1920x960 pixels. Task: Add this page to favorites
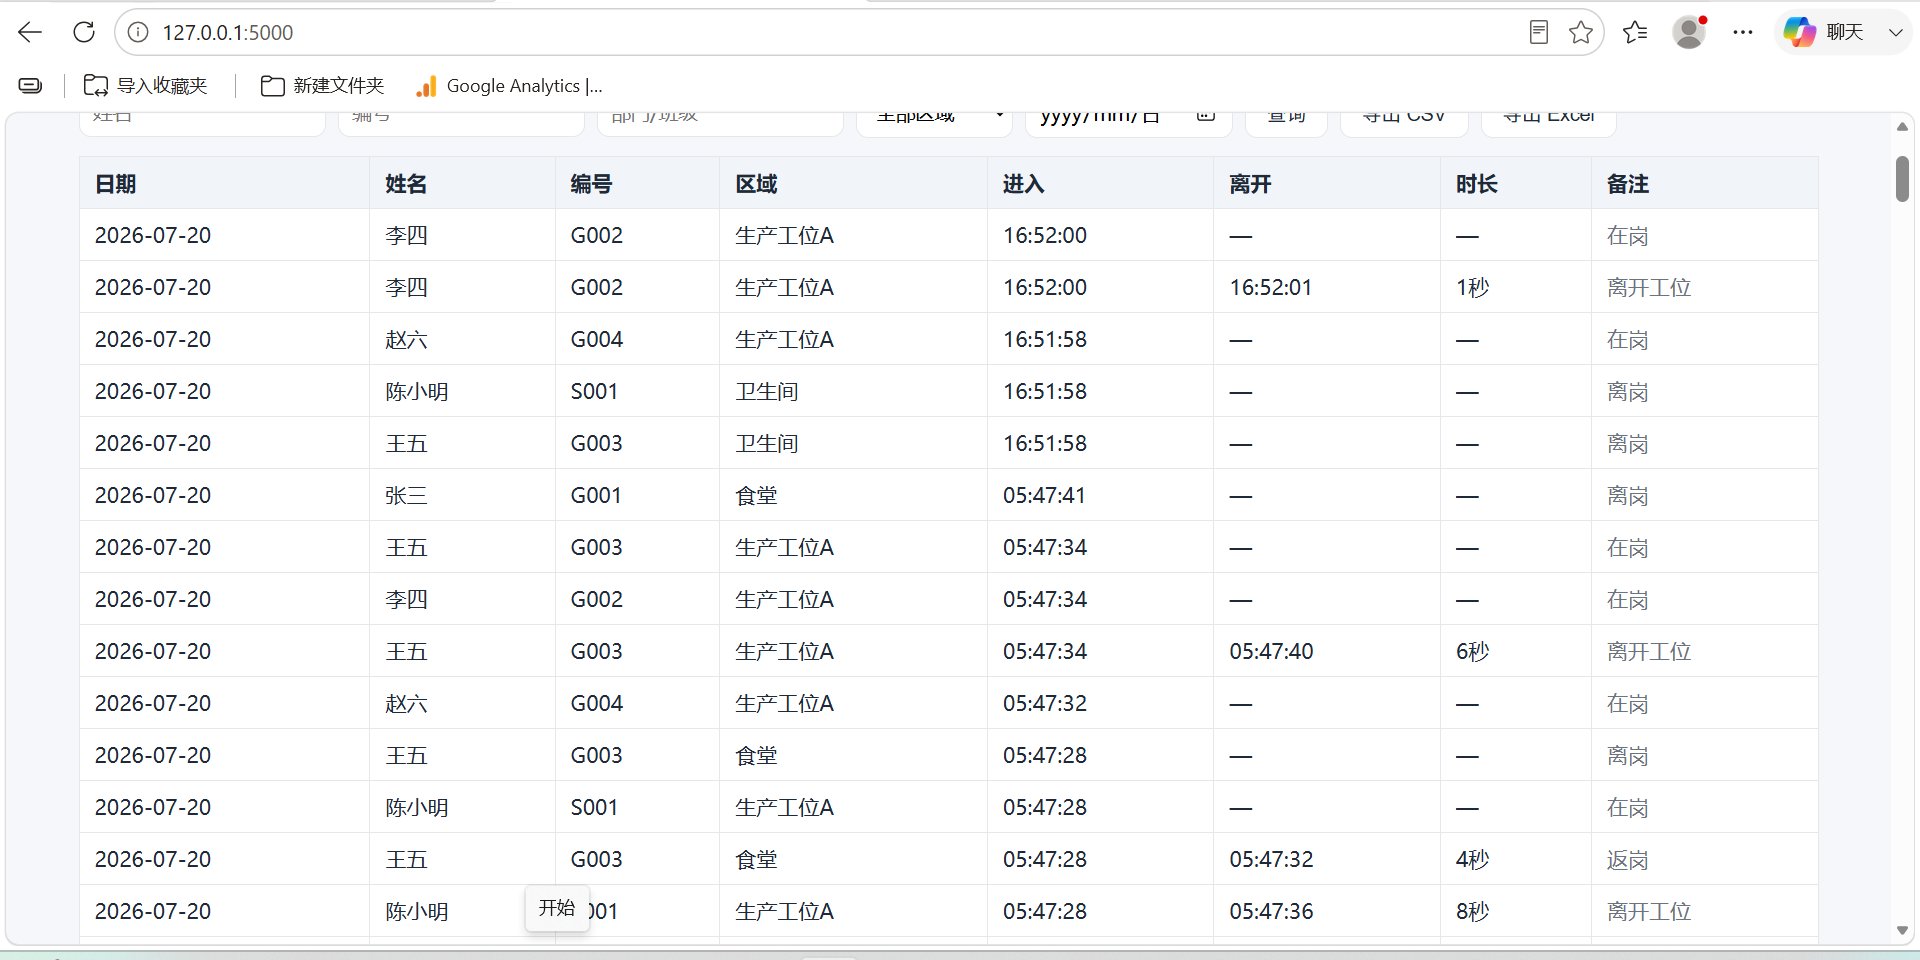1581,32
